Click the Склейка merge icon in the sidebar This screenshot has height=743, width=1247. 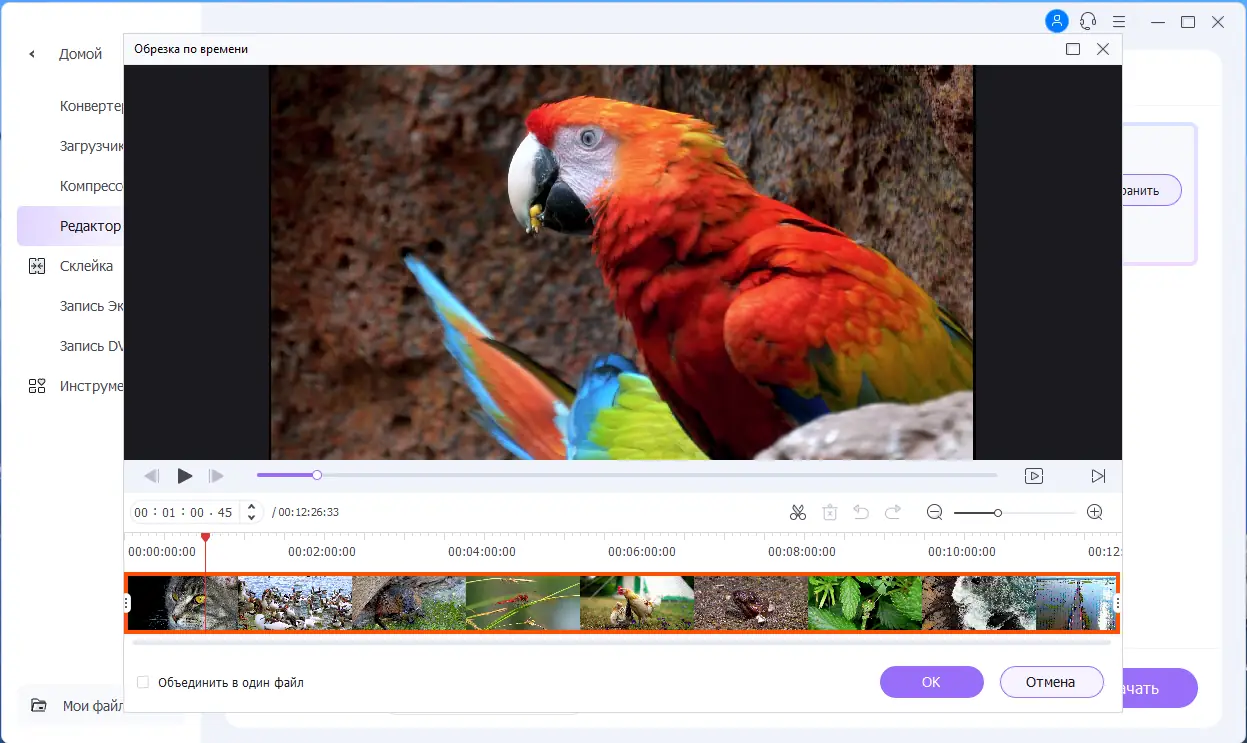point(37,266)
